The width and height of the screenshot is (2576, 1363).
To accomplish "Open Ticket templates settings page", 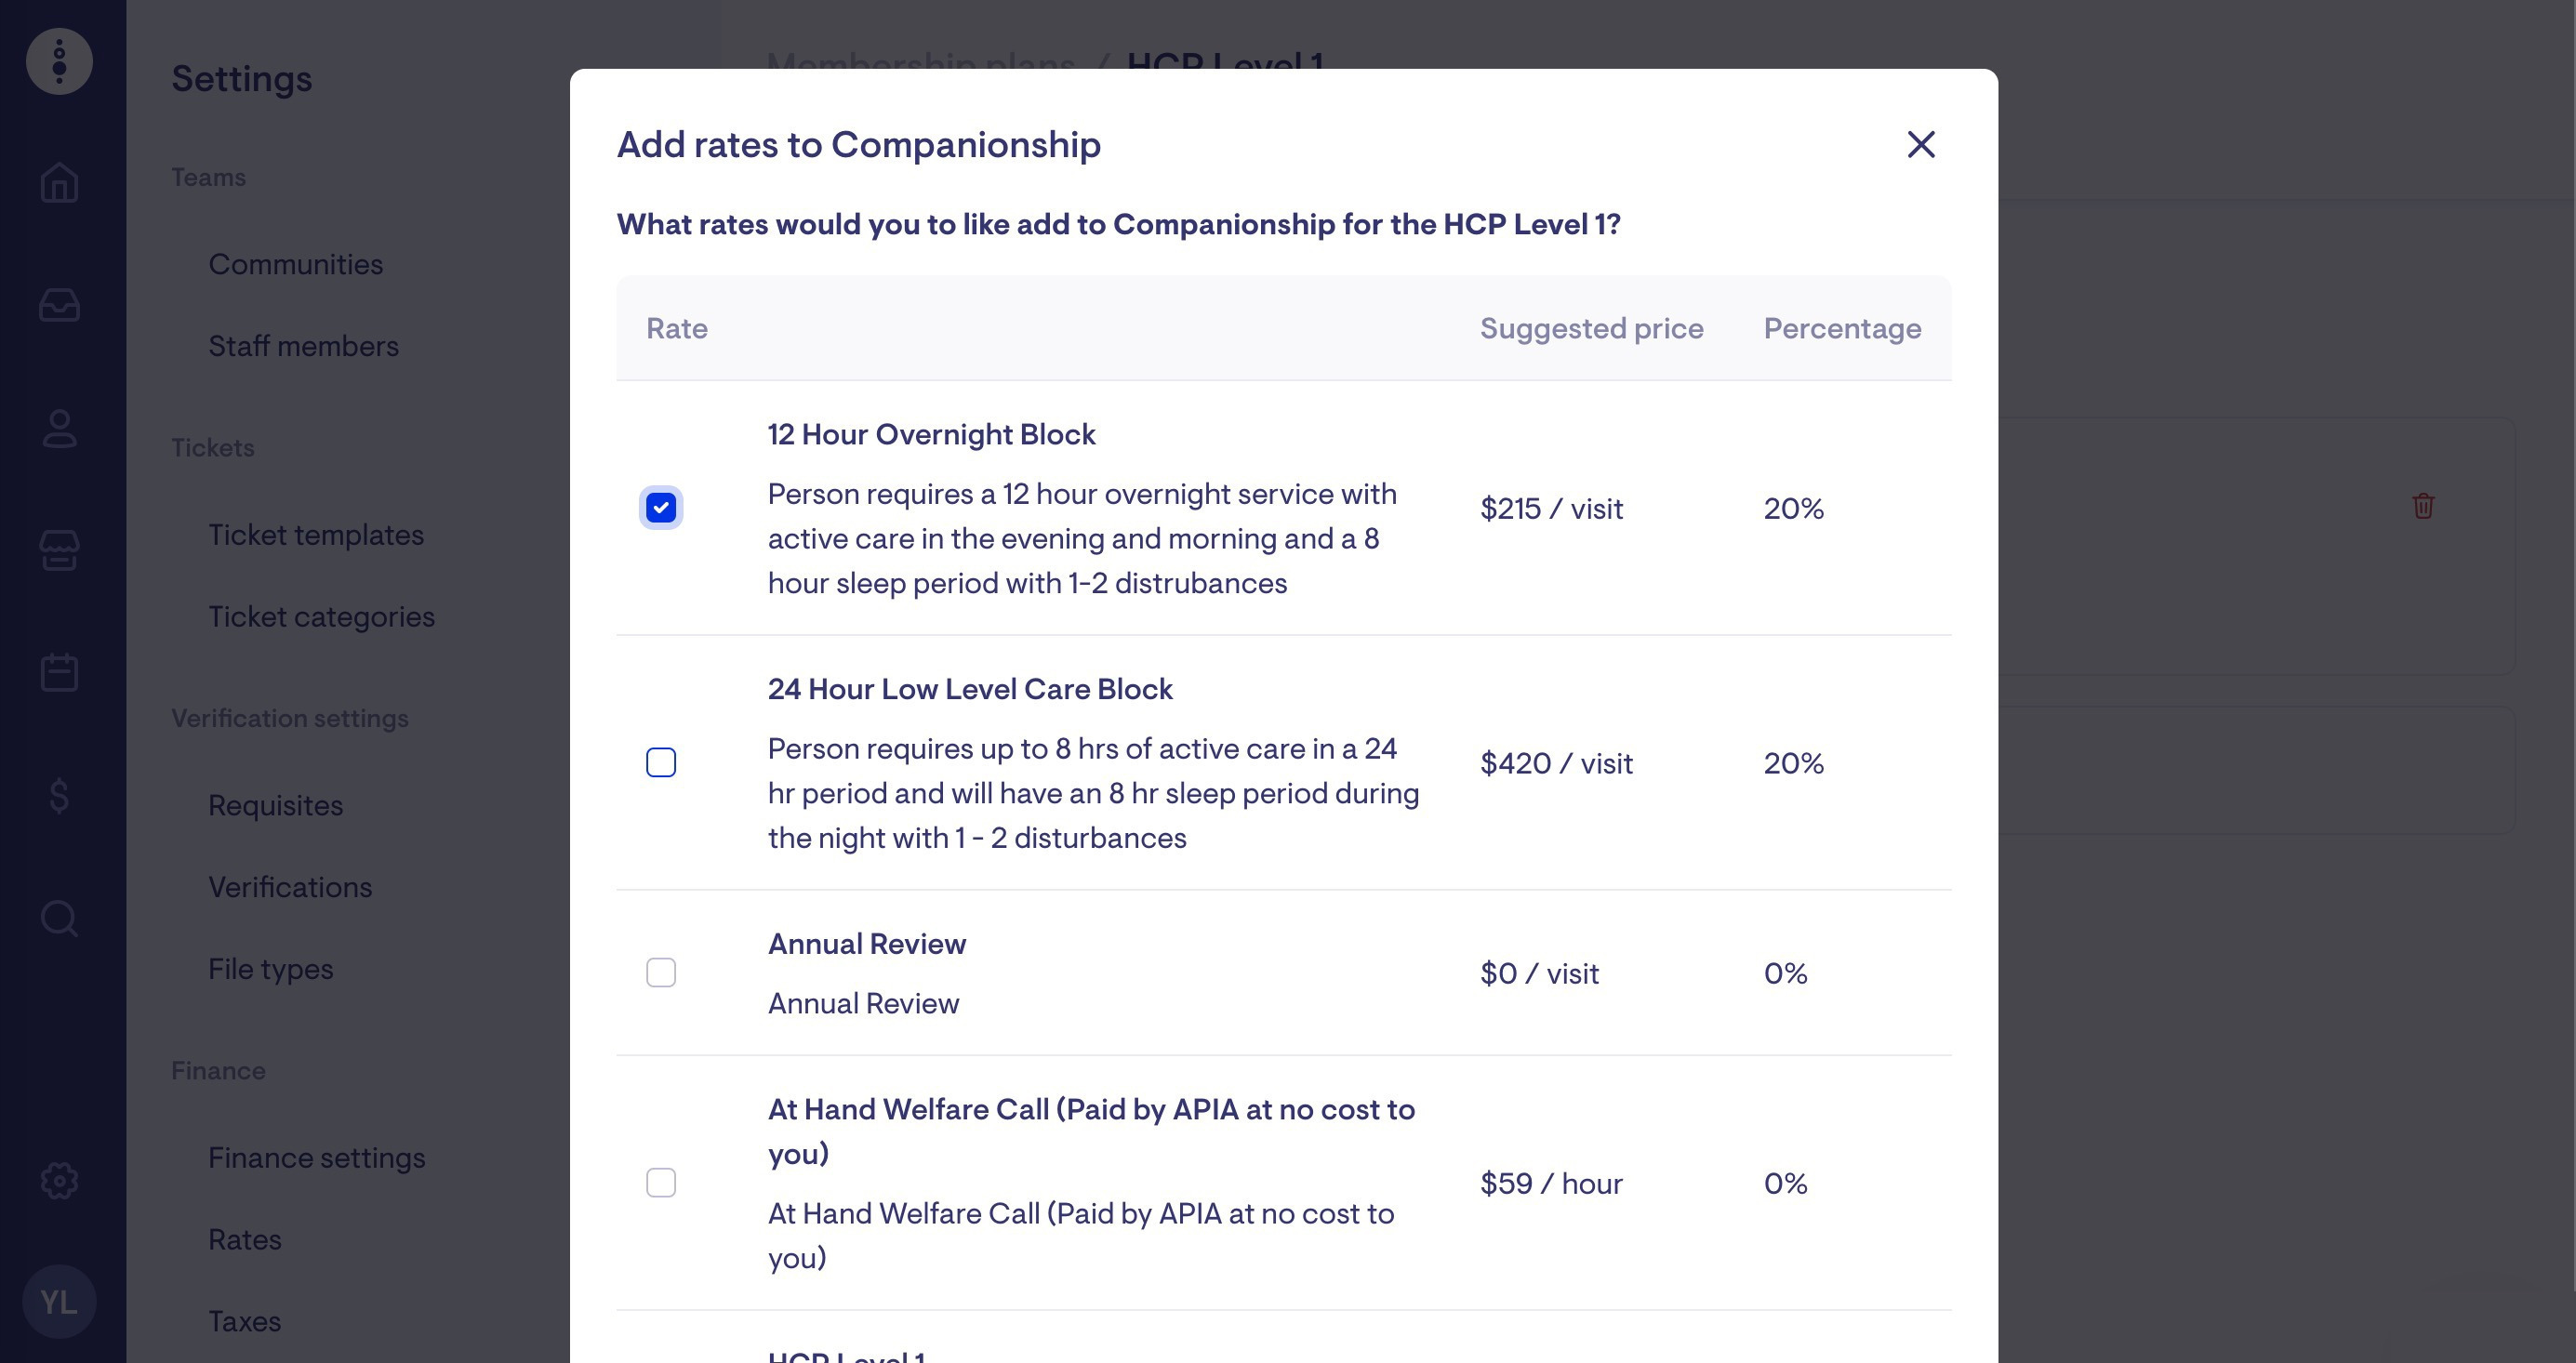I will [316, 535].
